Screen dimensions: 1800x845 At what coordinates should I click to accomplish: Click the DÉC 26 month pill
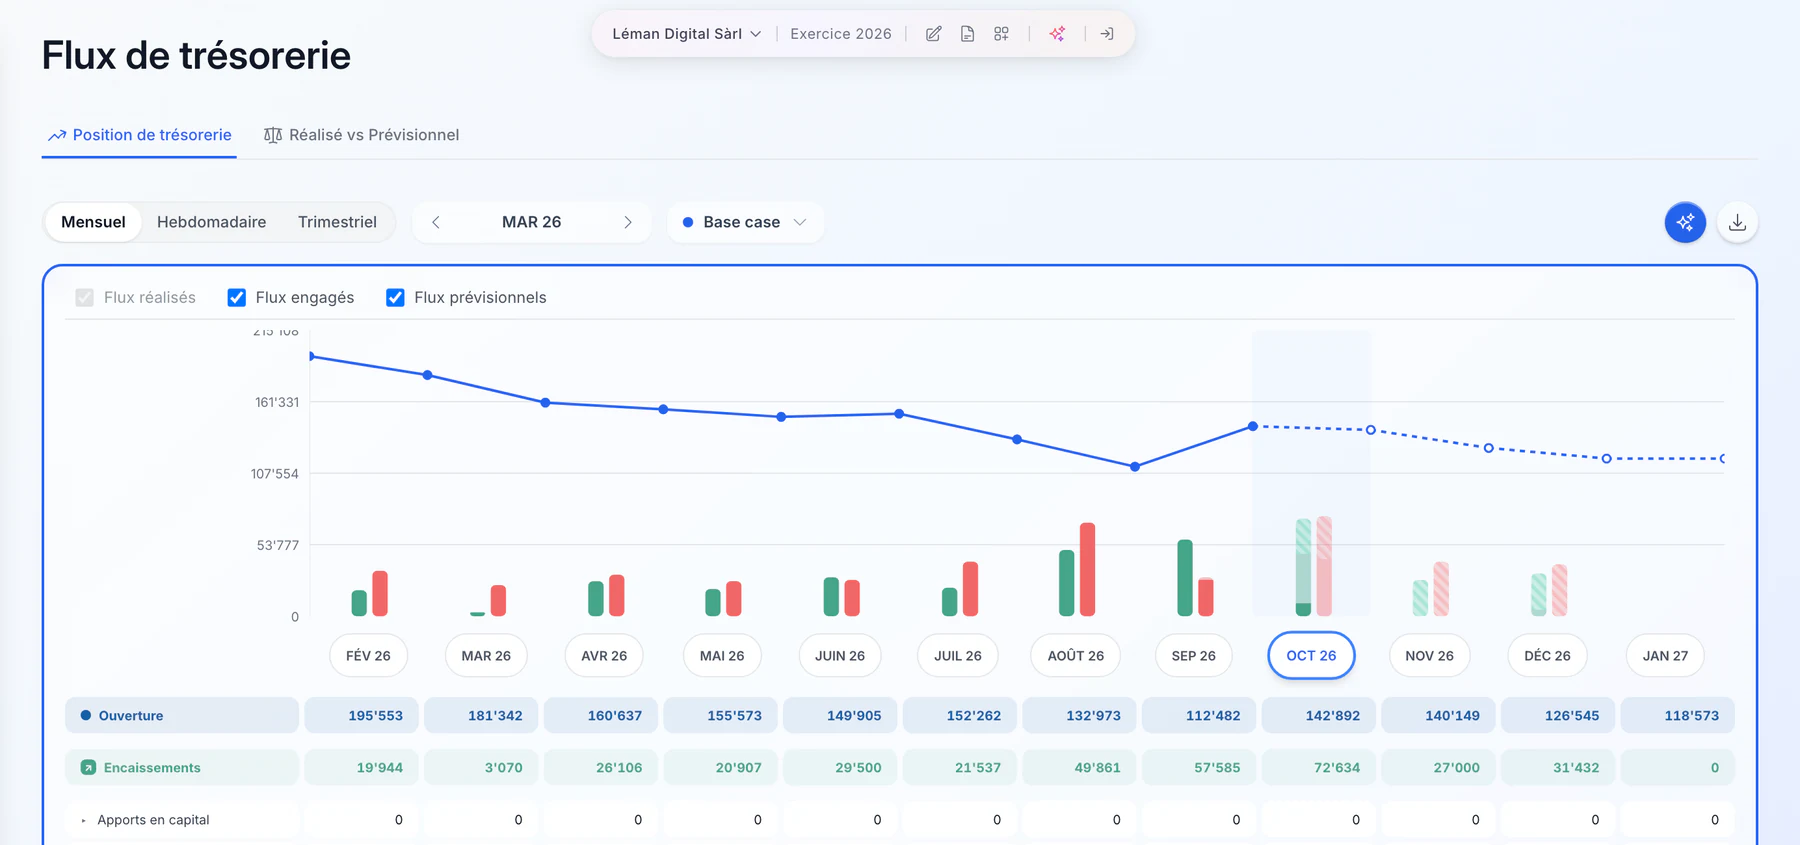[x=1547, y=656]
